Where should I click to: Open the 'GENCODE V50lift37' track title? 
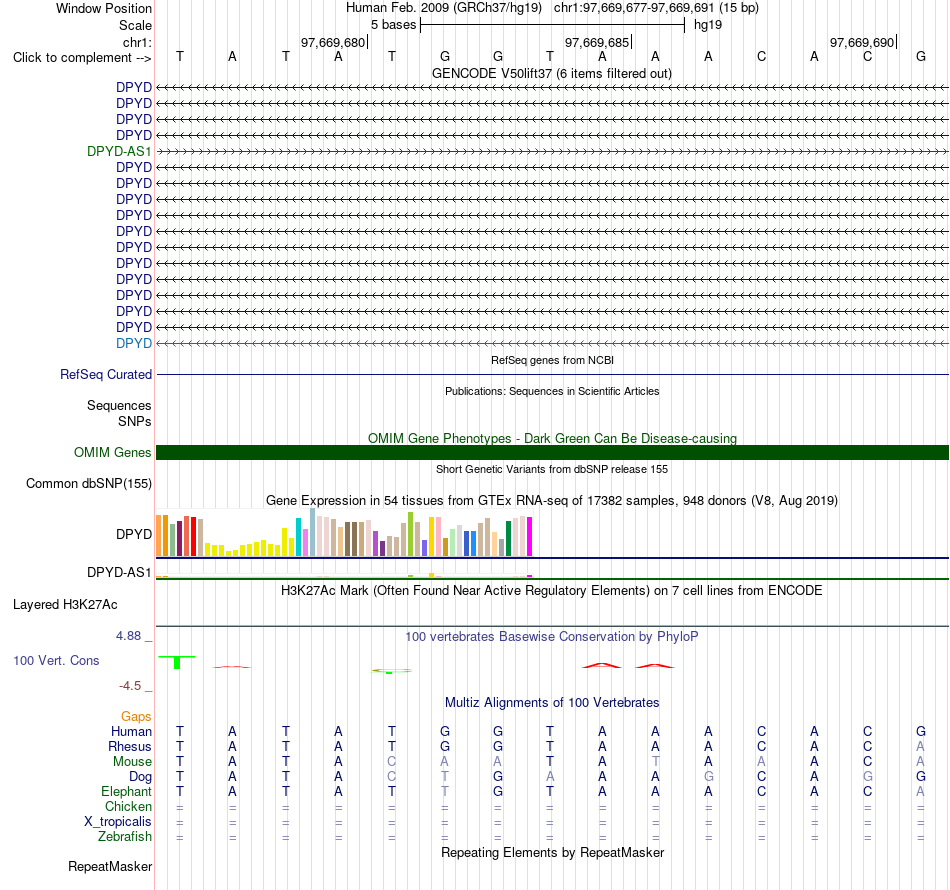click(x=551, y=73)
